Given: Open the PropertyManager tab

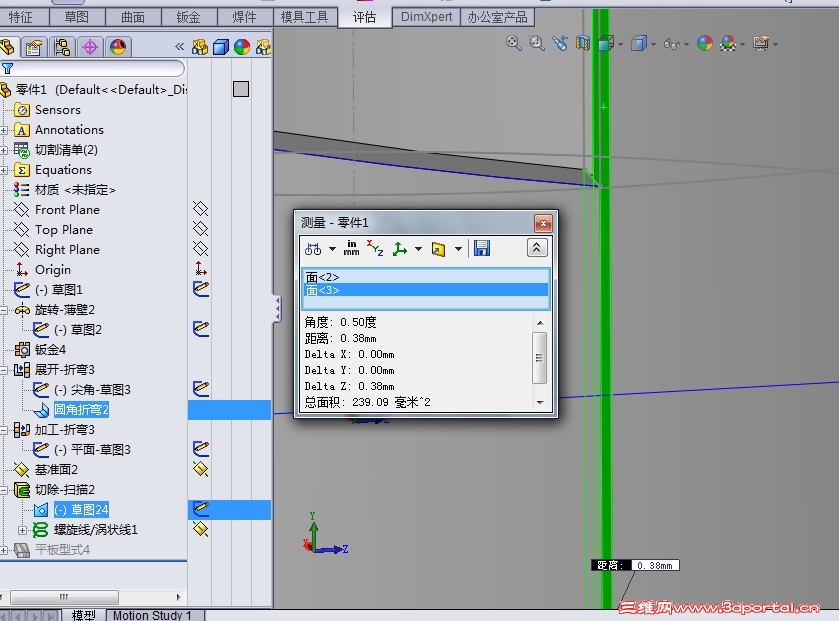Looking at the screenshot, I should coord(34,47).
